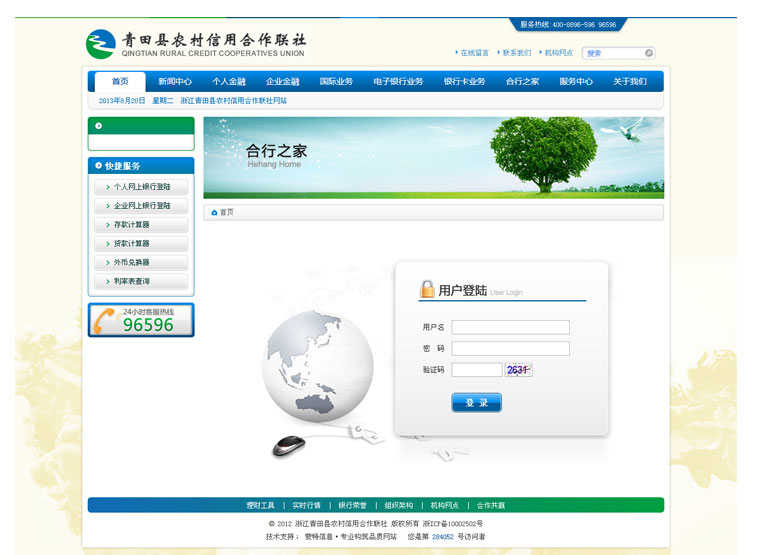Click the 在线留言 link at top
The image size is (762, 555).
tap(474, 53)
